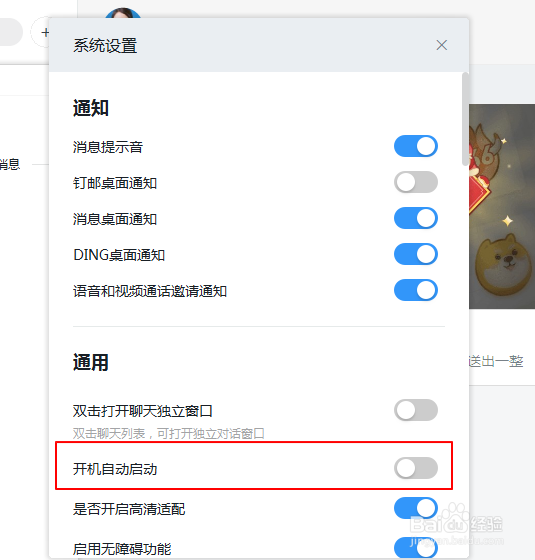Screen dimensions: 535x560
Task: Enable the 钉邮桌面通知 switch
Action: pyautogui.click(x=416, y=182)
